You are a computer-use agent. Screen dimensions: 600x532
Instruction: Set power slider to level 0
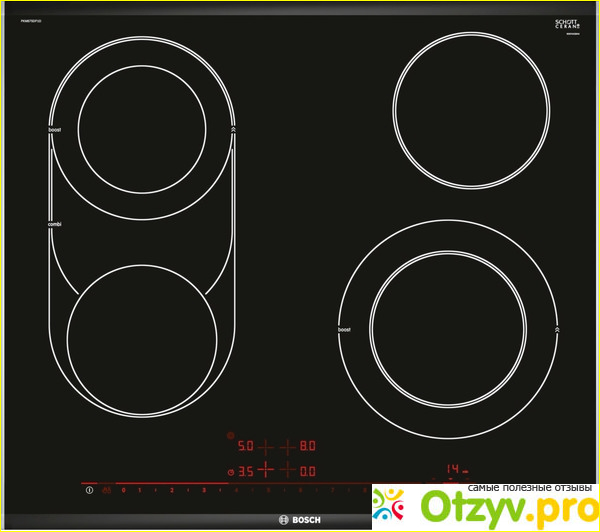click(124, 491)
